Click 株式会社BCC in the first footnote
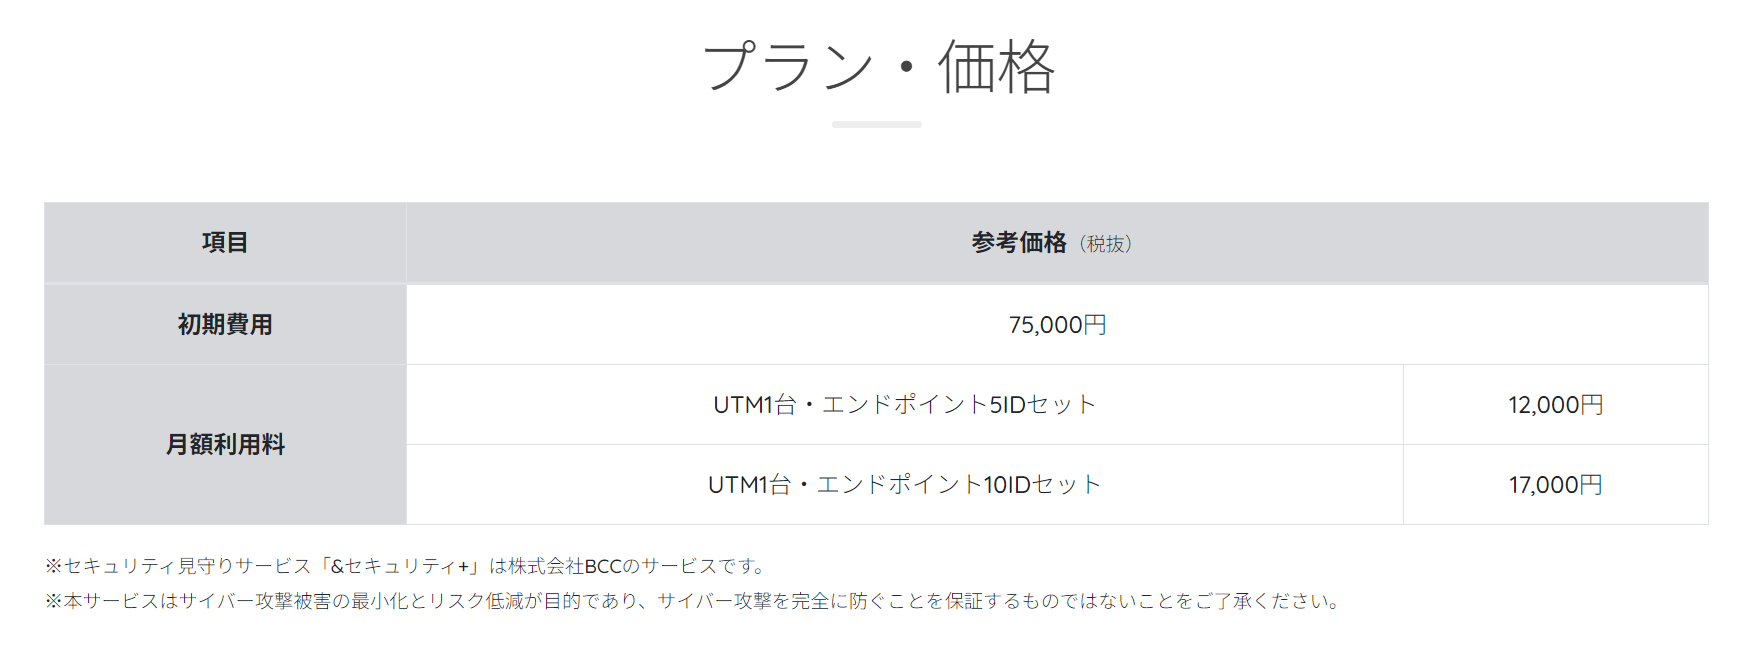 [x=565, y=566]
